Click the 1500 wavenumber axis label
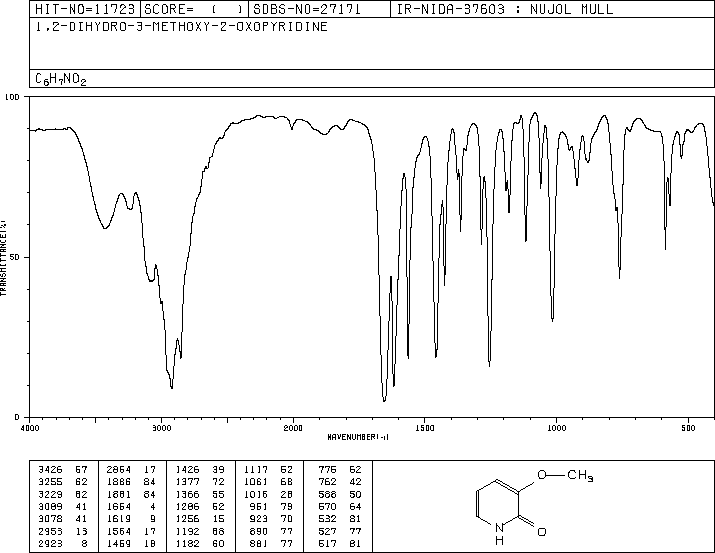Screen dimensions: 715x553 coord(425,428)
